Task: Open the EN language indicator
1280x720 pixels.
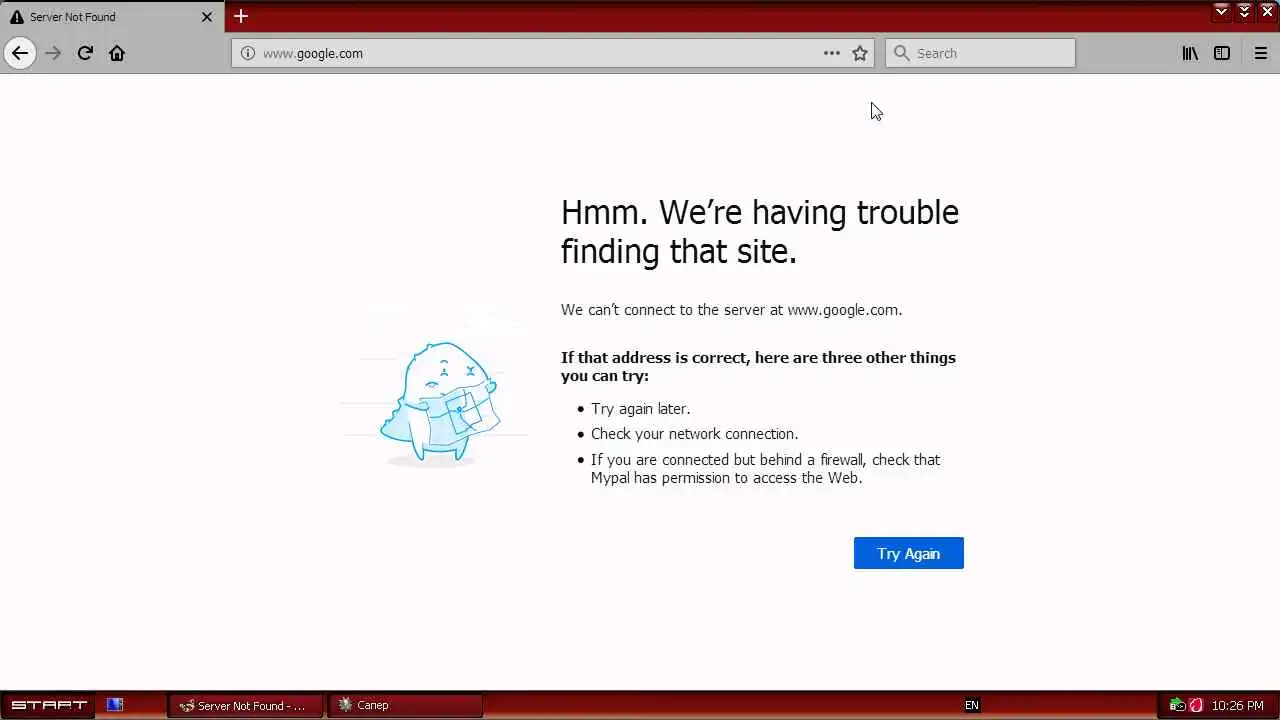Action: click(x=971, y=705)
